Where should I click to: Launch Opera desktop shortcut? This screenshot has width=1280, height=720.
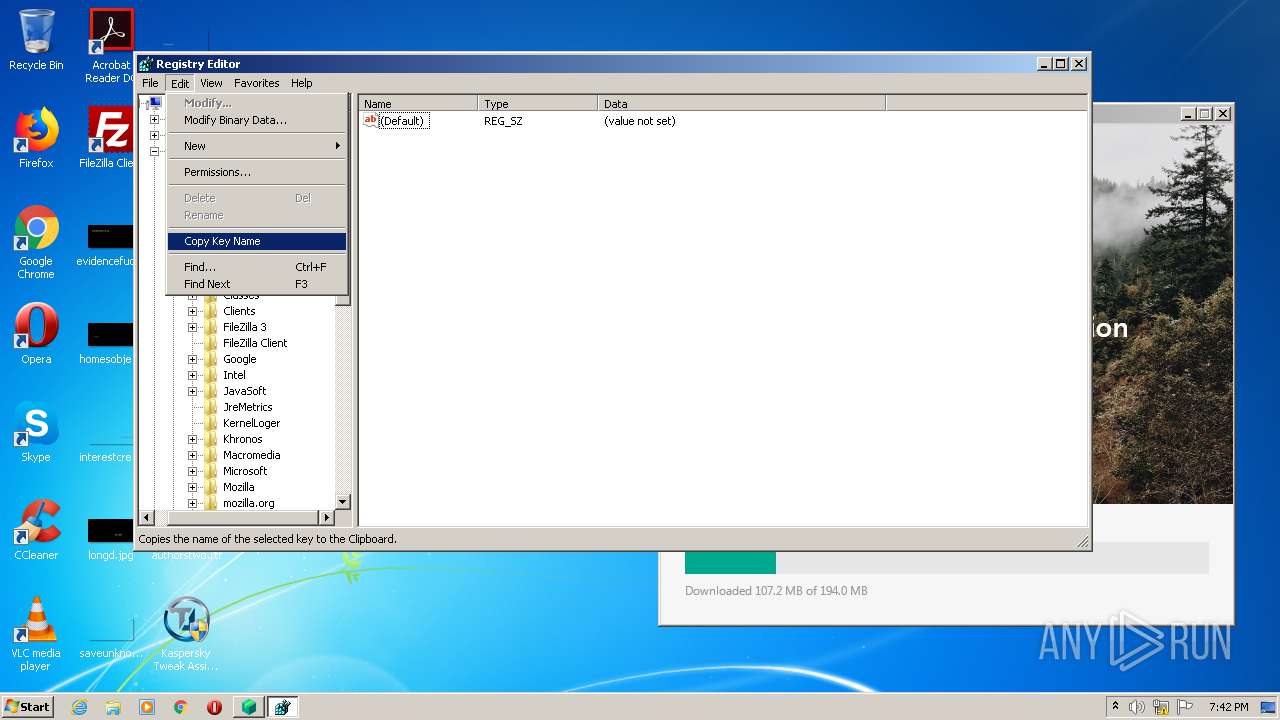(36, 334)
